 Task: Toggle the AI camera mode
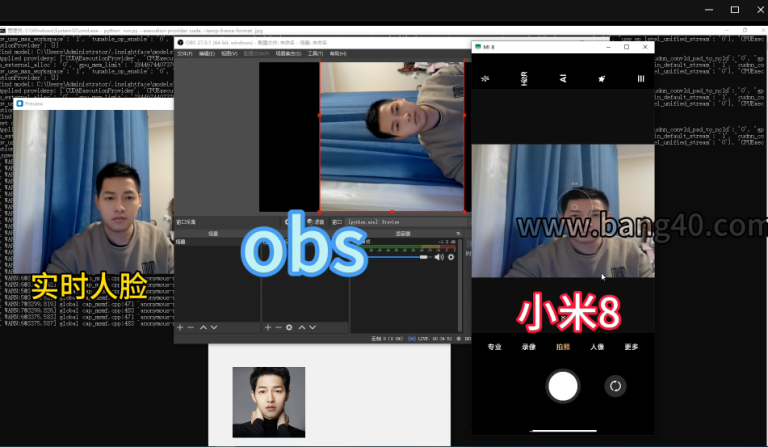coord(563,78)
